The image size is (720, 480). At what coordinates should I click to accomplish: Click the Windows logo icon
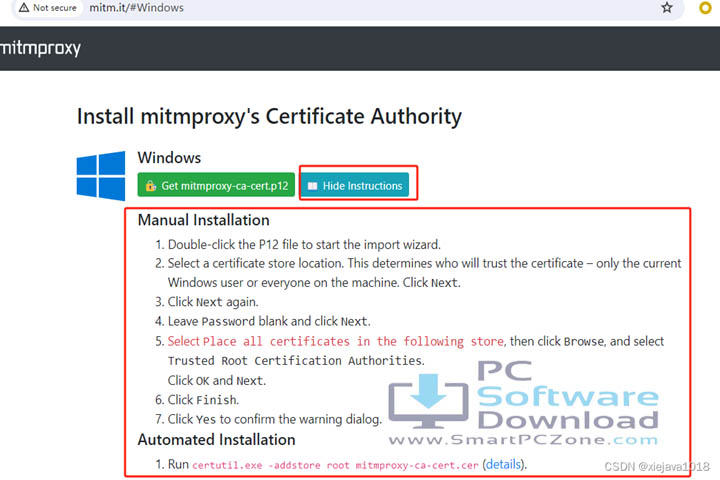click(101, 175)
